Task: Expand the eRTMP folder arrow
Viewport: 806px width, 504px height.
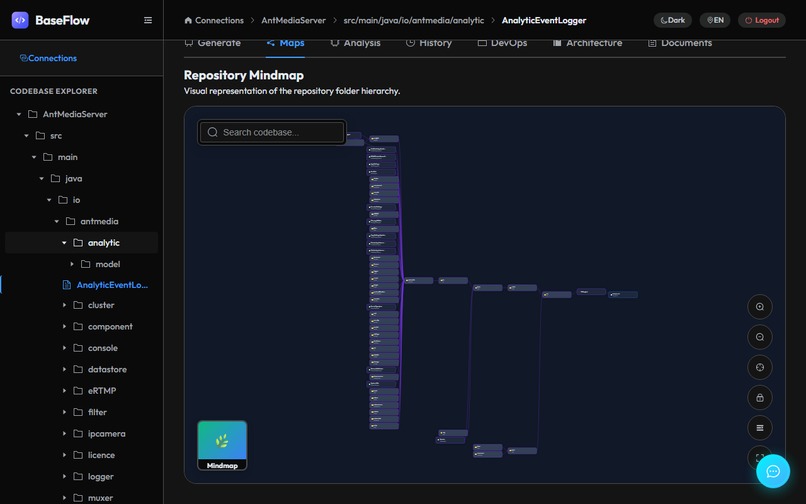Action: pyautogui.click(x=64, y=391)
